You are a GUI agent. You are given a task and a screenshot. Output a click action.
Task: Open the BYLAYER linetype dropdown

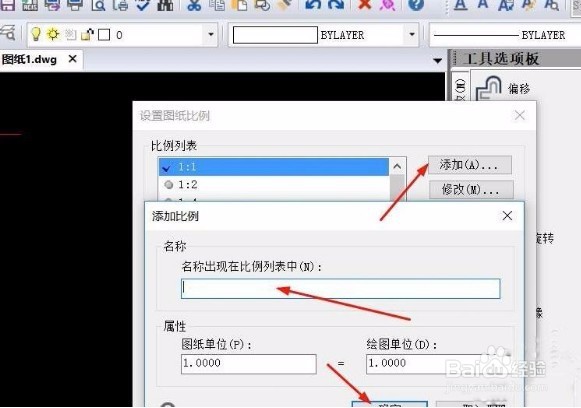(x=504, y=35)
